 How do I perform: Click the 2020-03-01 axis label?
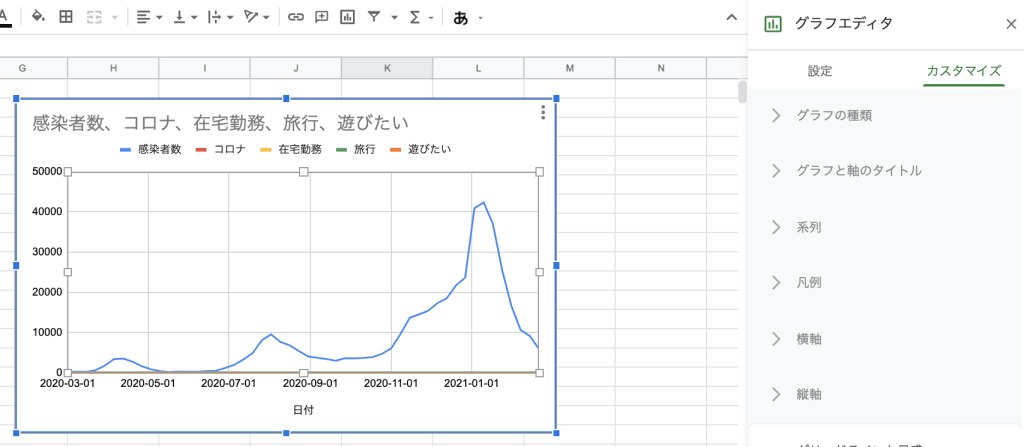pos(68,384)
